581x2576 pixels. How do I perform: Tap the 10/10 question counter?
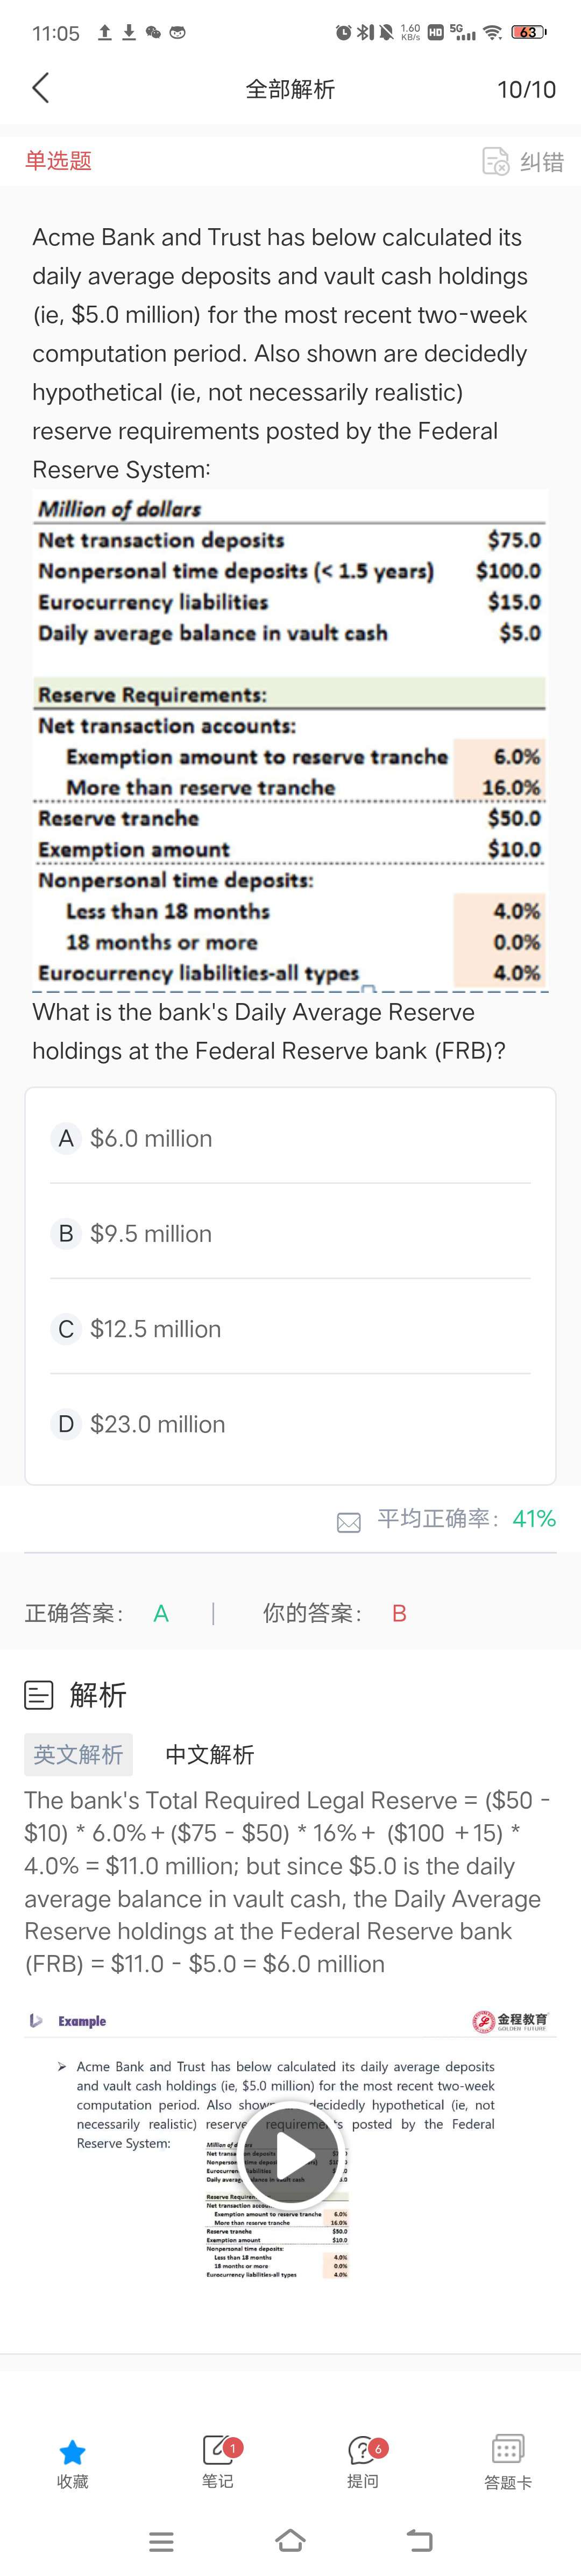point(526,89)
